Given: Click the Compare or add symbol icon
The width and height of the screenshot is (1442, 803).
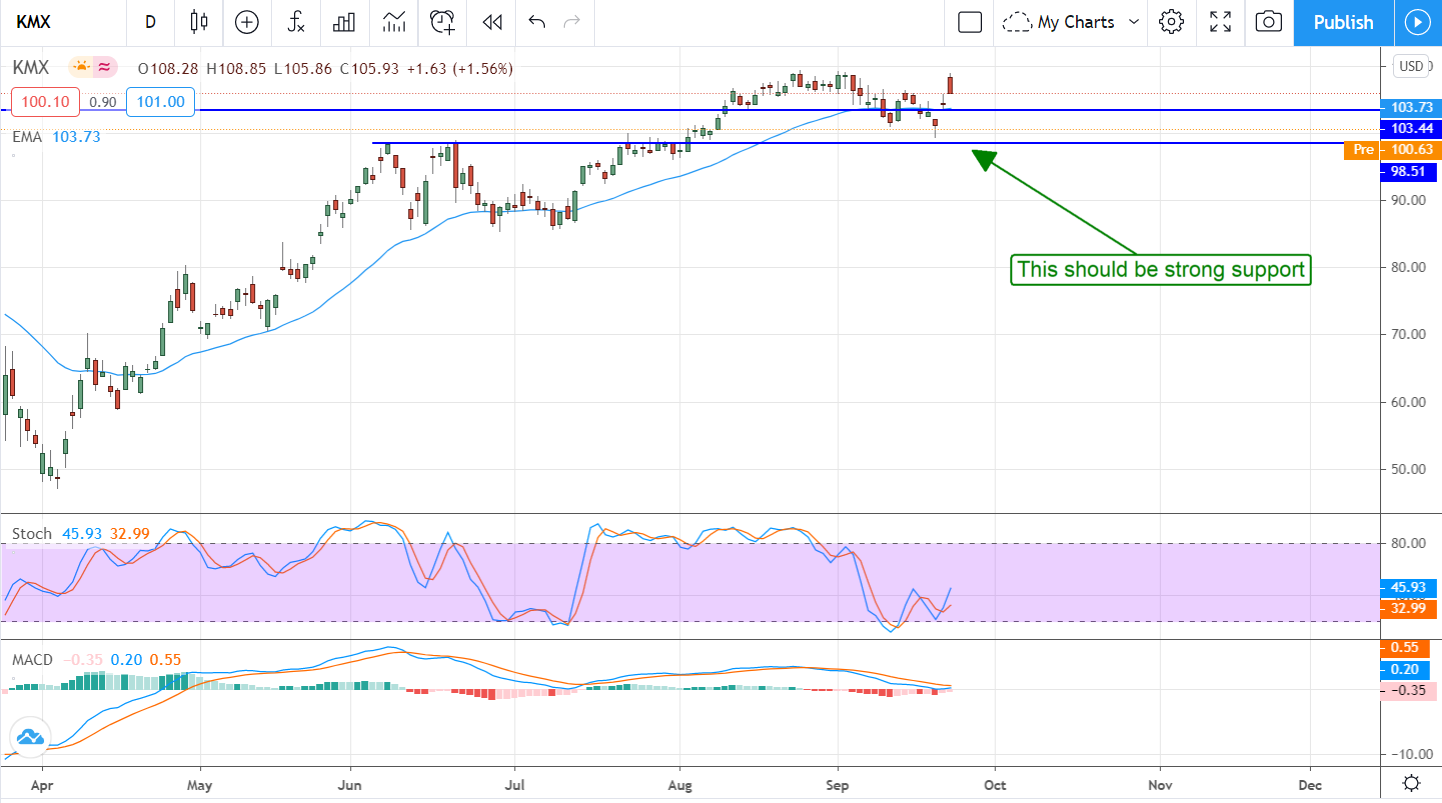Looking at the screenshot, I should pos(246,22).
